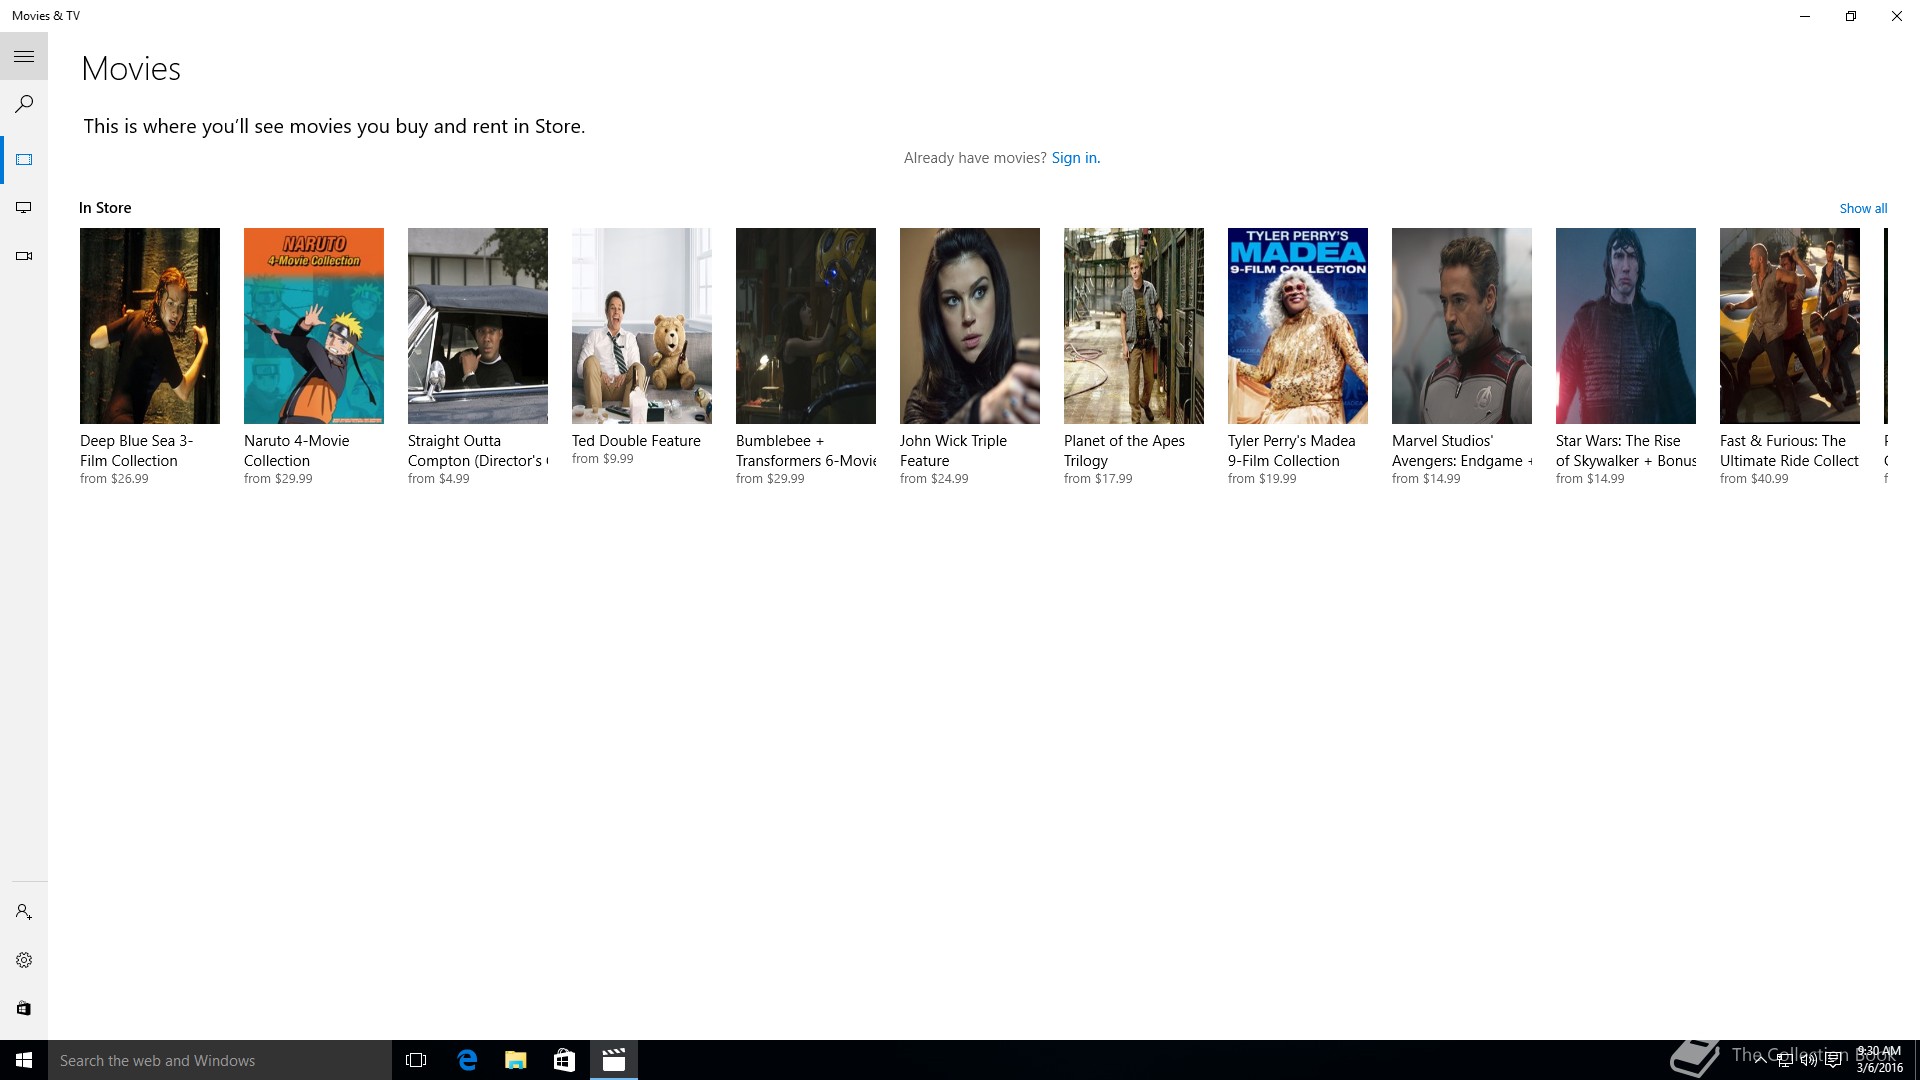This screenshot has height=1080, width=1920.
Task: Click the taskbar search input field
Action: tap(220, 1060)
